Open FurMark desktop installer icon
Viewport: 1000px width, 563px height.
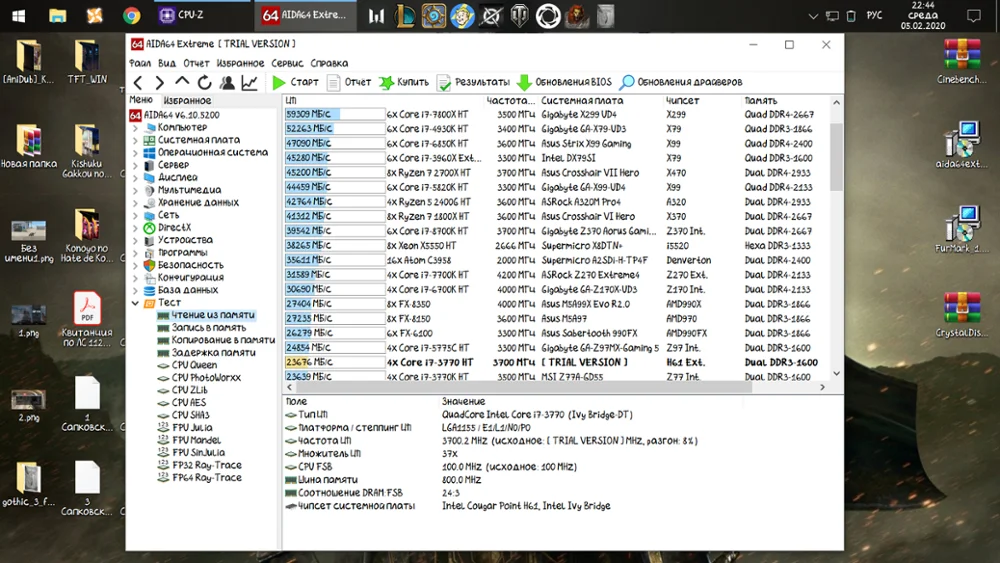[x=961, y=230]
